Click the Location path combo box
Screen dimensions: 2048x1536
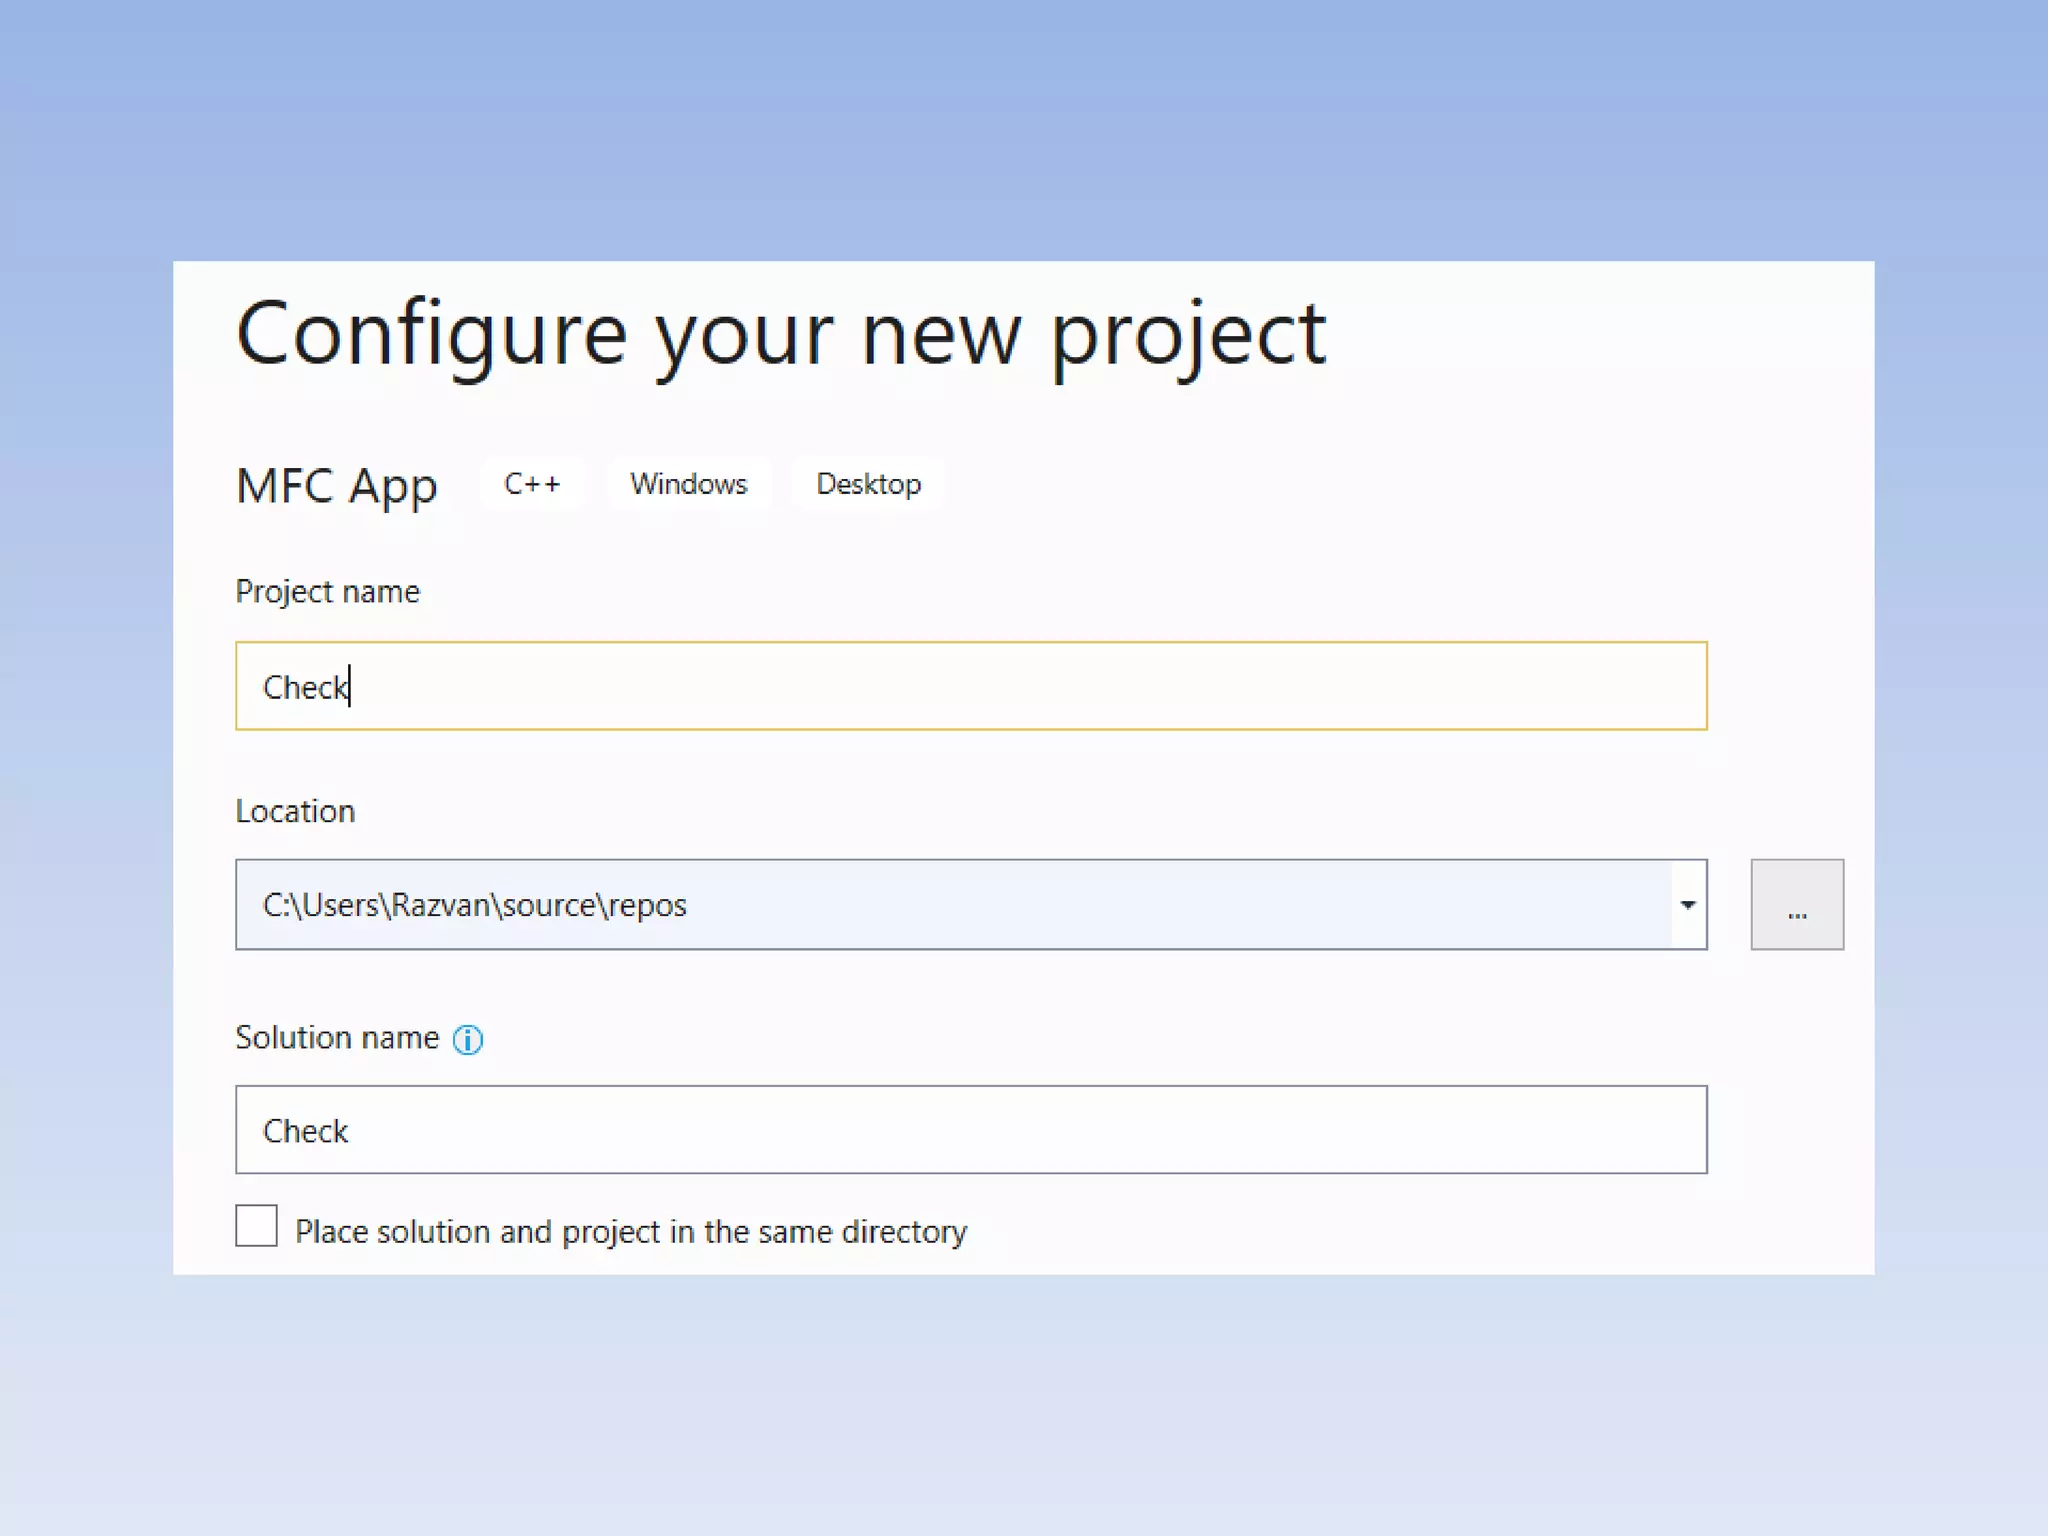click(950, 904)
